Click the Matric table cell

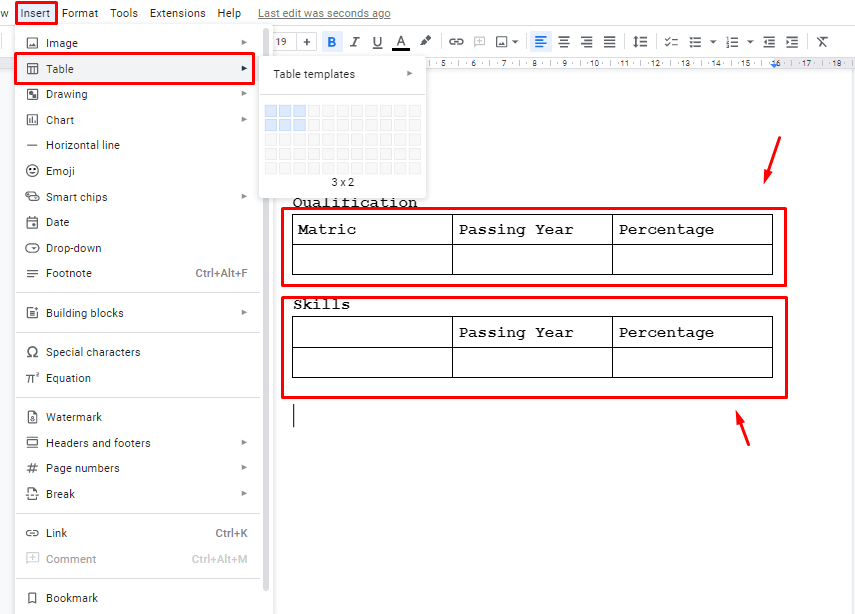[372, 230]
